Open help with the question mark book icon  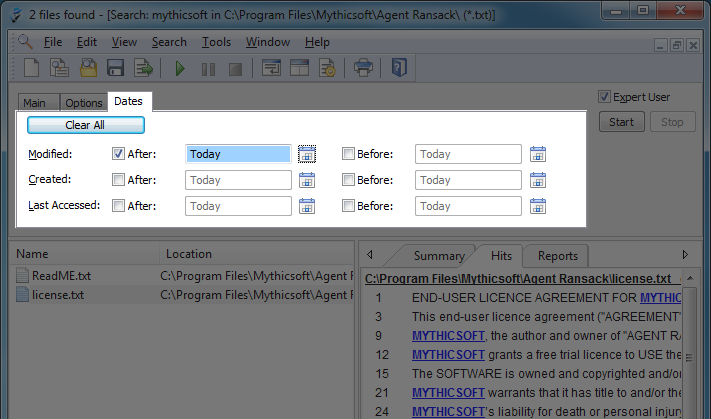pos(399,69)
